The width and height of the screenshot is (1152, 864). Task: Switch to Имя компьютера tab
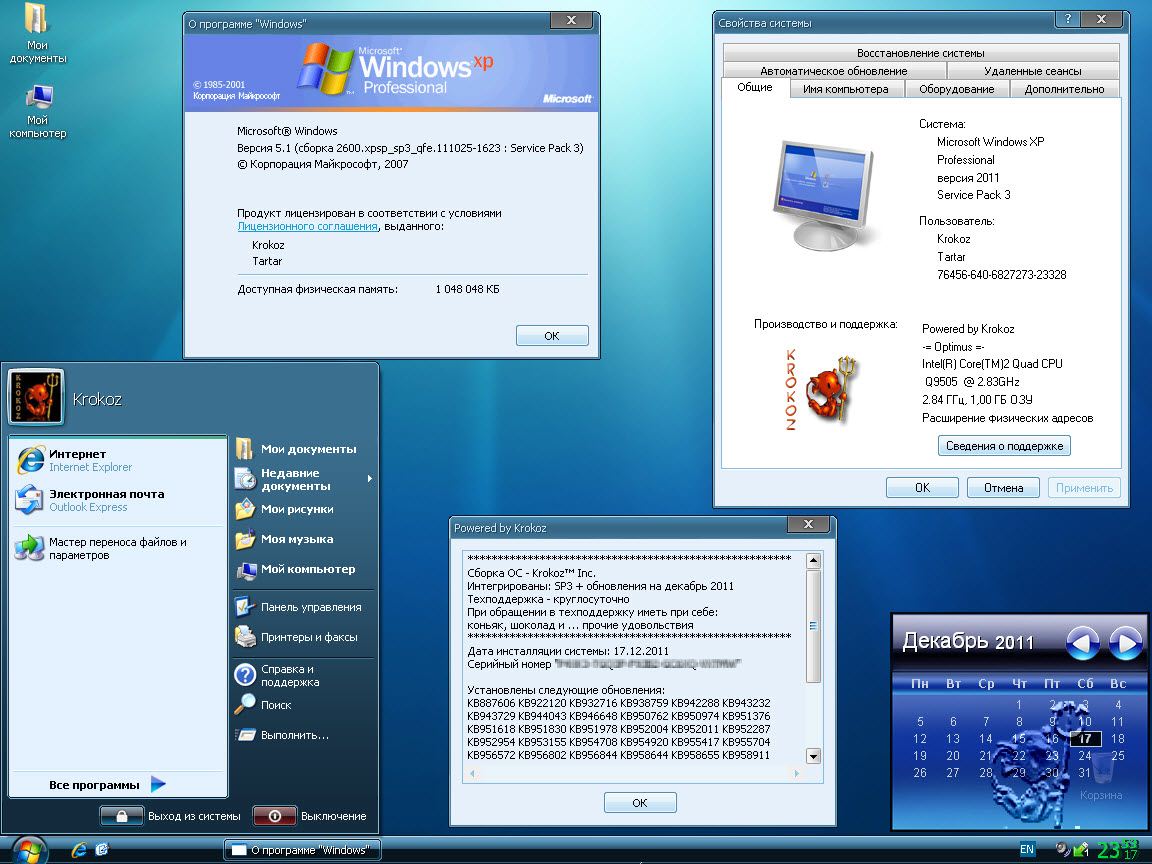pyautogui.click(x=845, y=89)
